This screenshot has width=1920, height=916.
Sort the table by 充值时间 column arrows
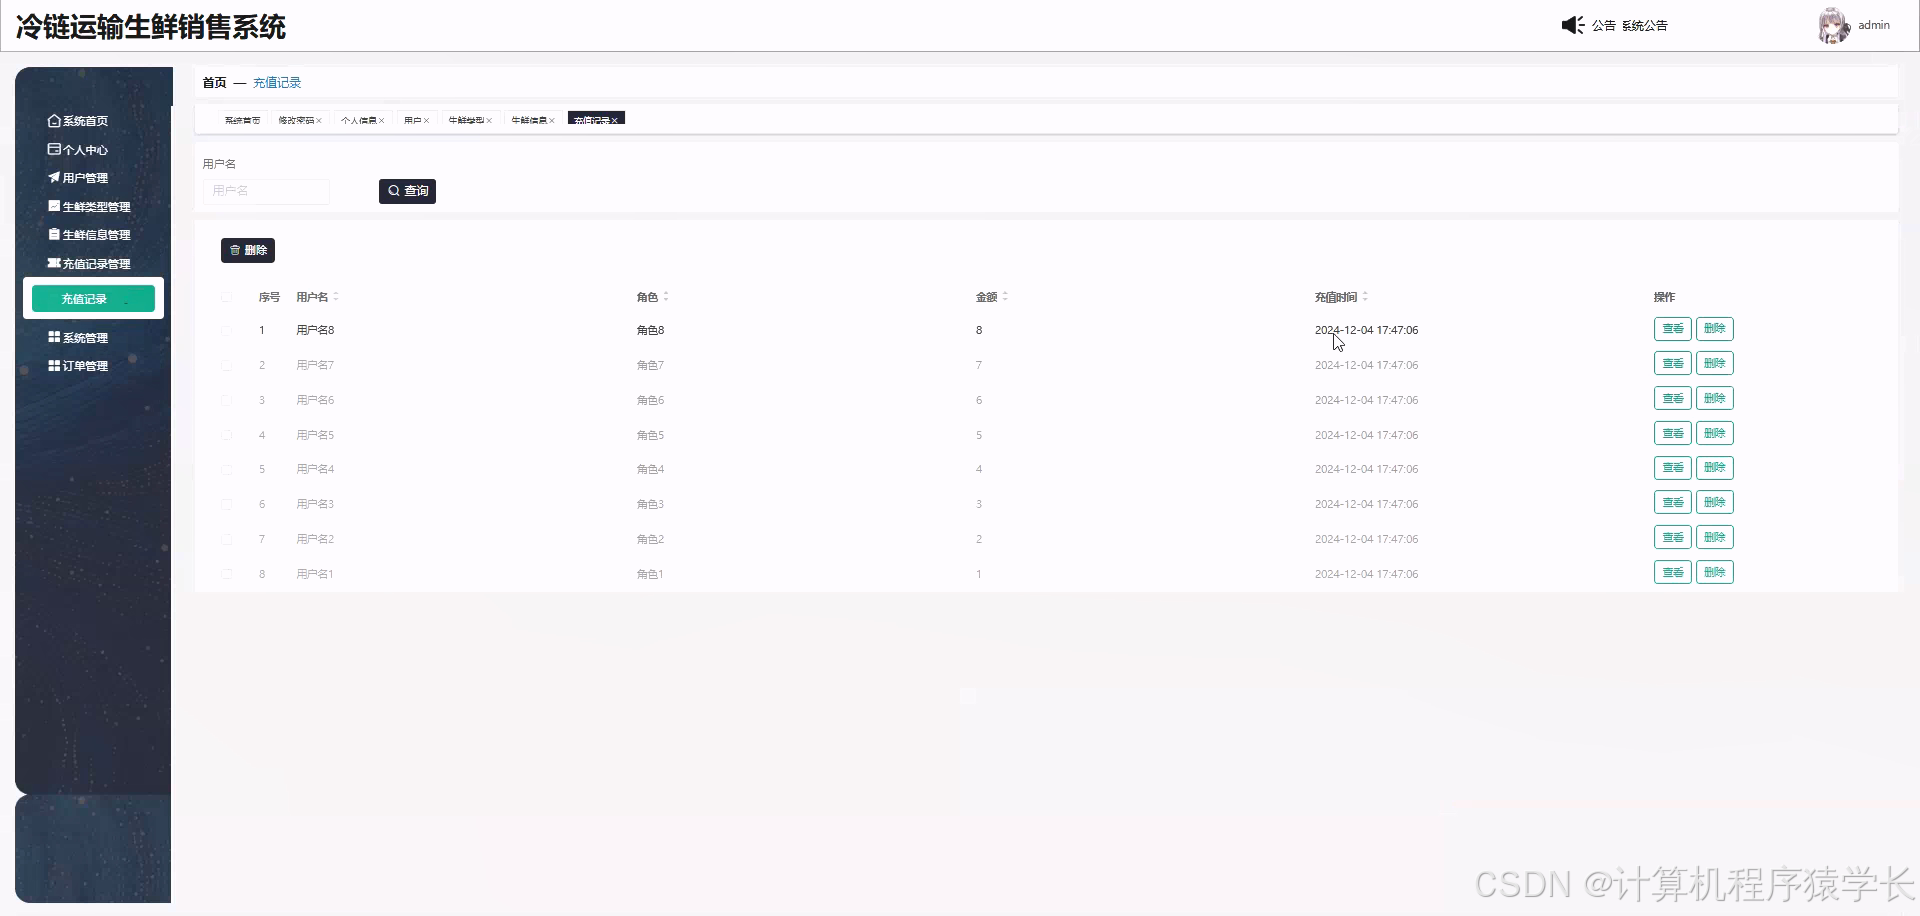pyautogui.click(x=1365, y=297)
